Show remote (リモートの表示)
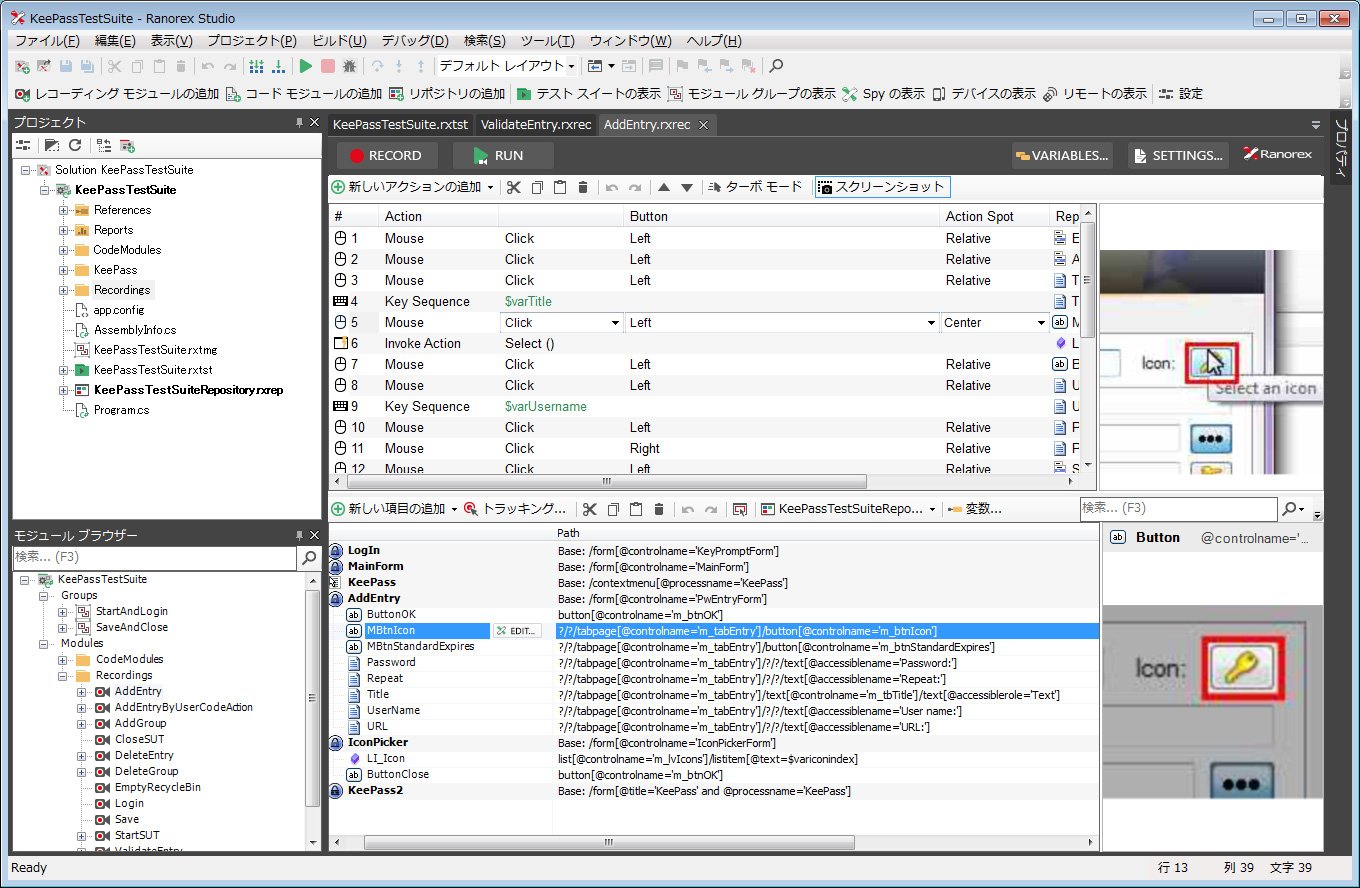The image size is (1360, 888). click(1095, 94)
